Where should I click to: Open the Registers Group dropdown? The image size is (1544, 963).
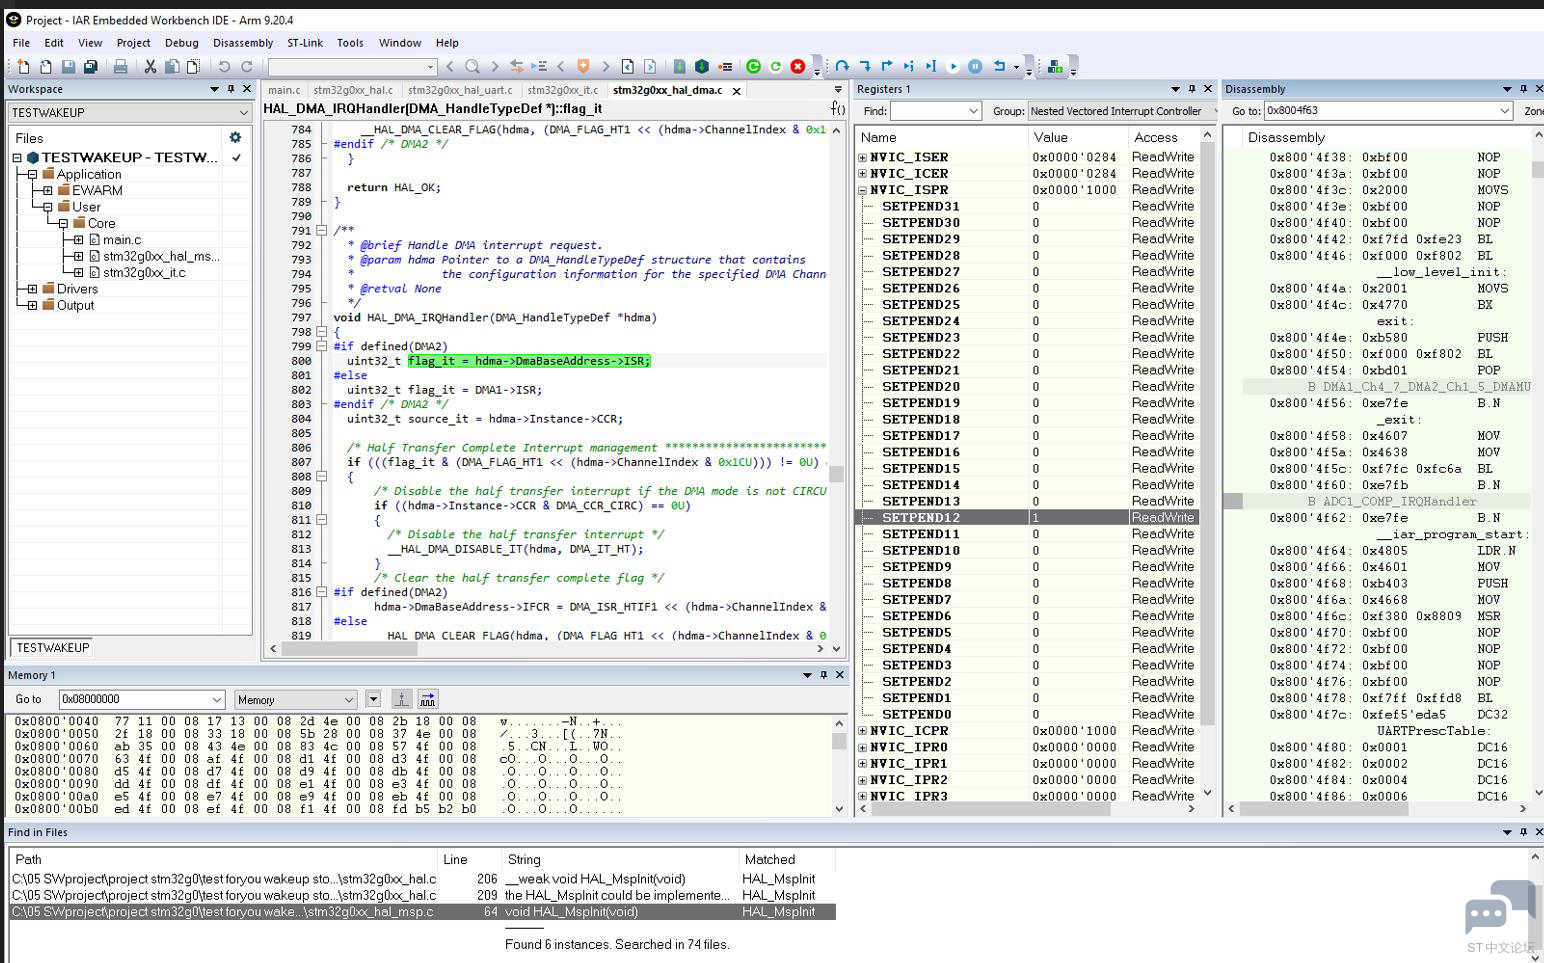pos(1122,111)
